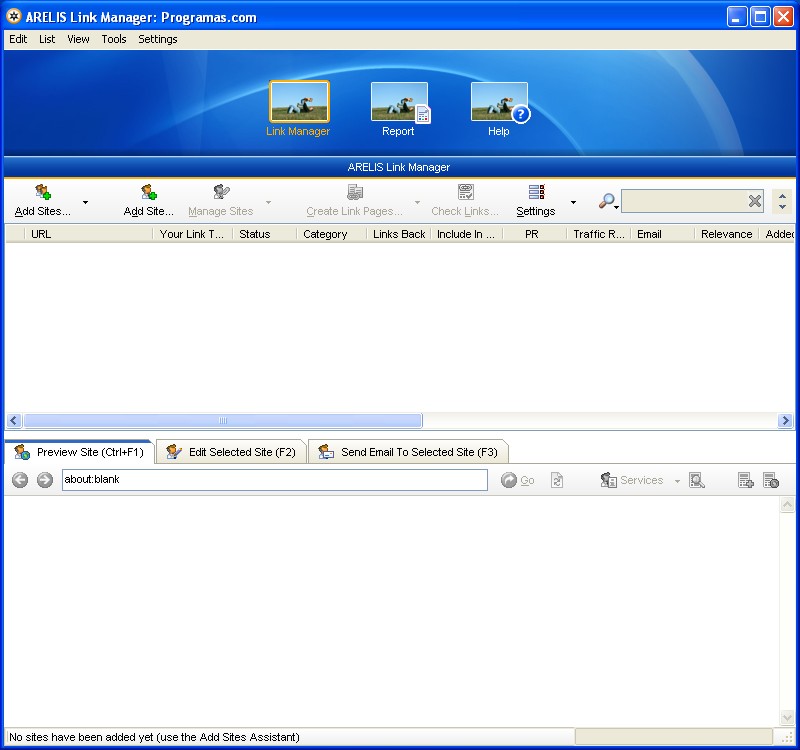Clear the search box with the X icon
Image resolution: width=800 pixels, height=750 pixels.
coord(755,201)
